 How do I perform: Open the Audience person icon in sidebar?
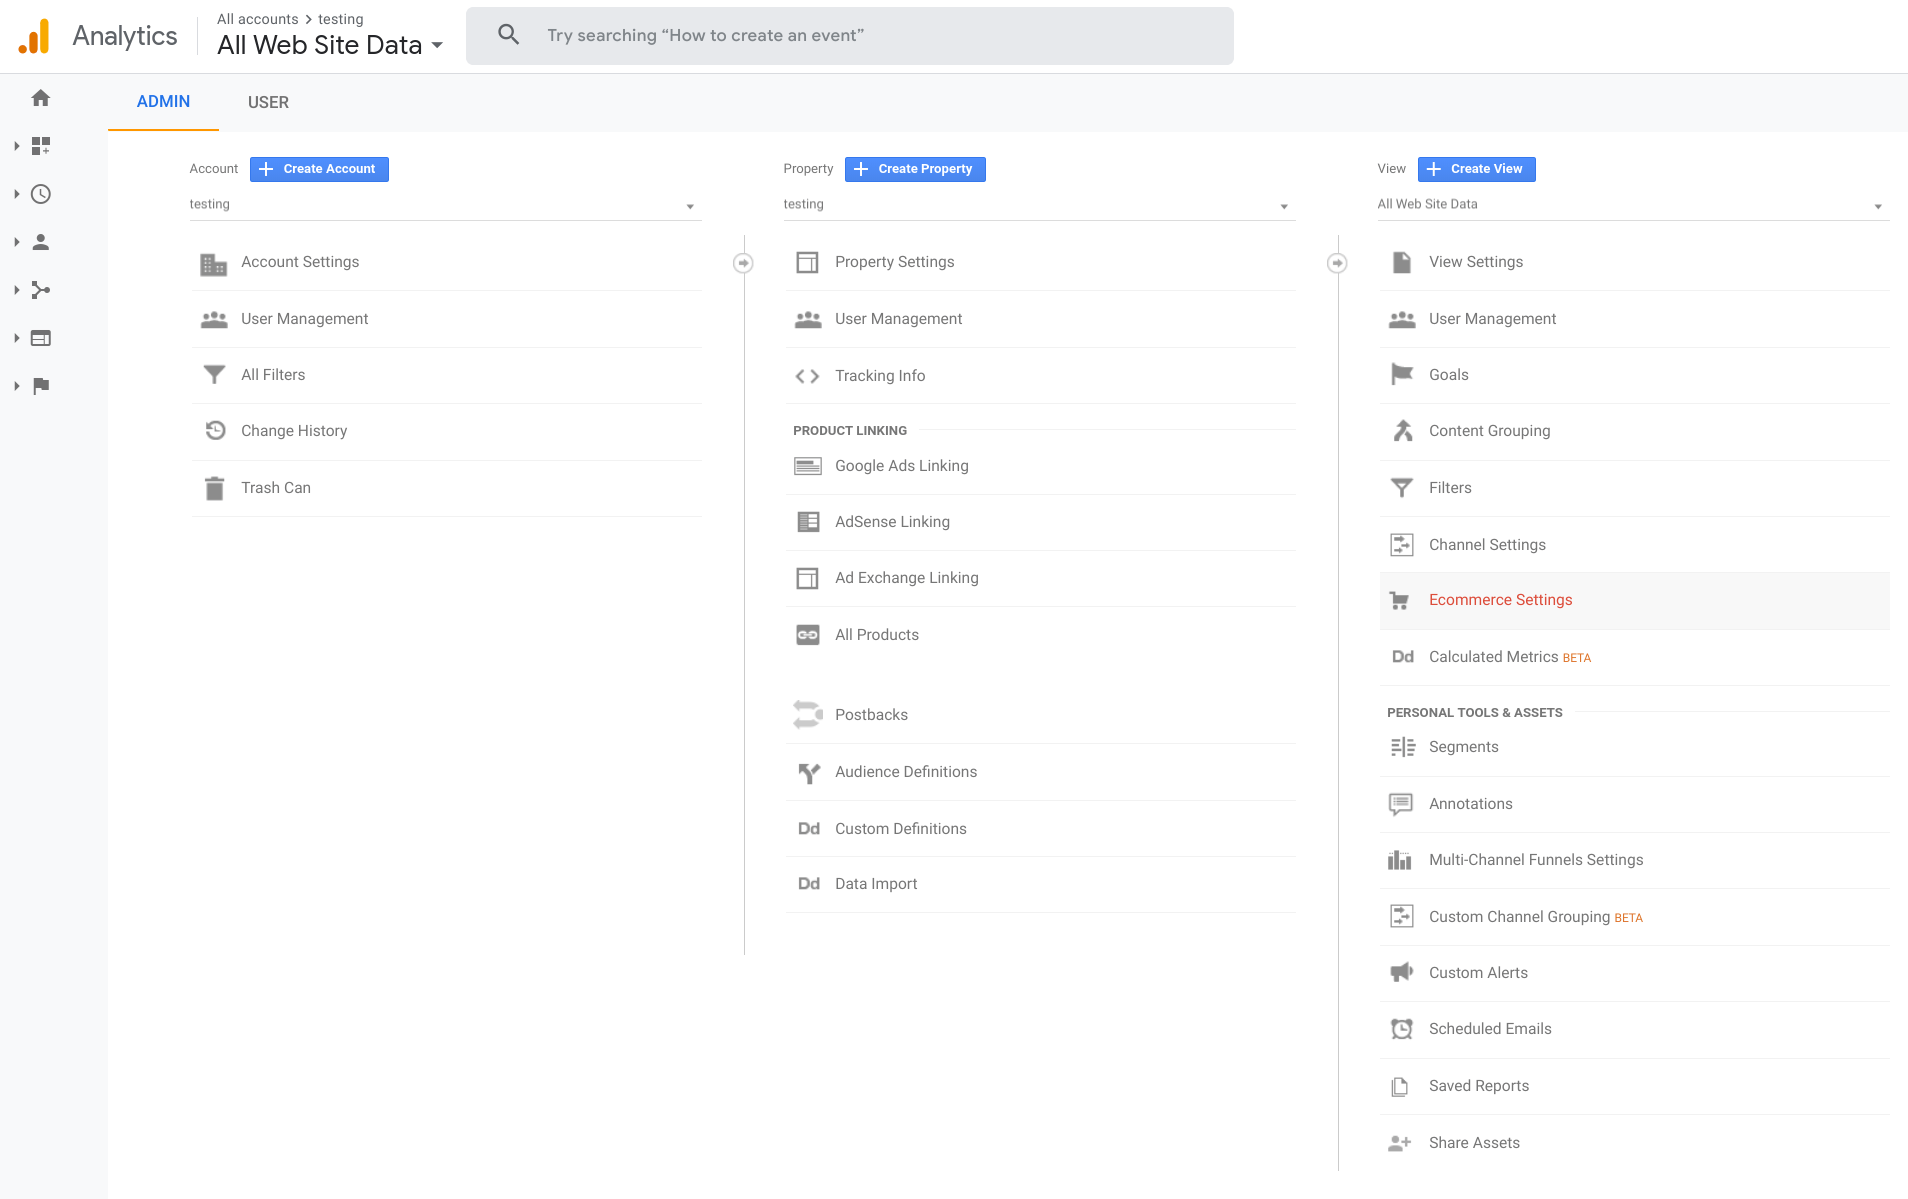pyautogui.click(x=41, y=242)
